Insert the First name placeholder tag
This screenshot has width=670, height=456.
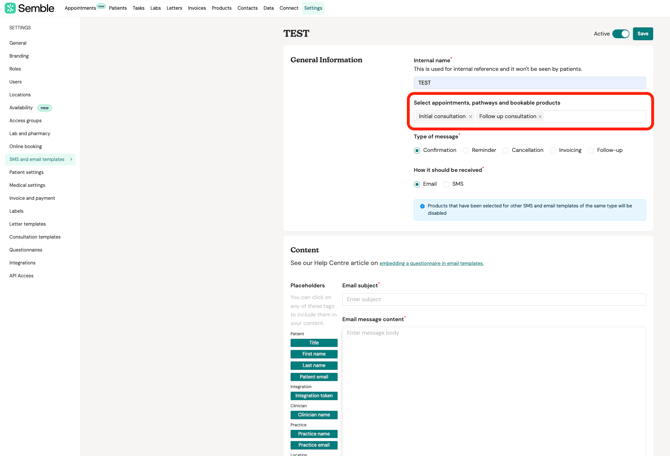tap(314, 354)
